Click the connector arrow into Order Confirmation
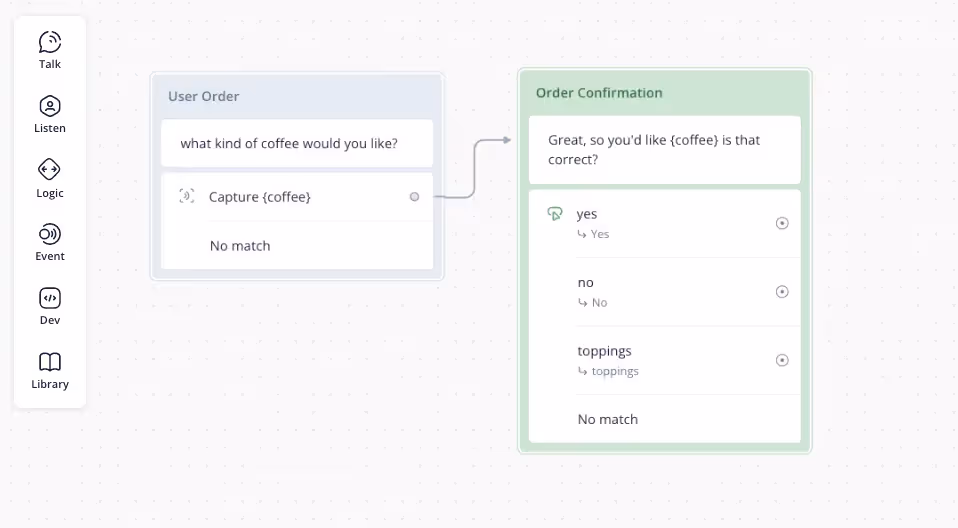Image resolution: width=958 pixels, height=528 pixels. click(x=506, y=140)
